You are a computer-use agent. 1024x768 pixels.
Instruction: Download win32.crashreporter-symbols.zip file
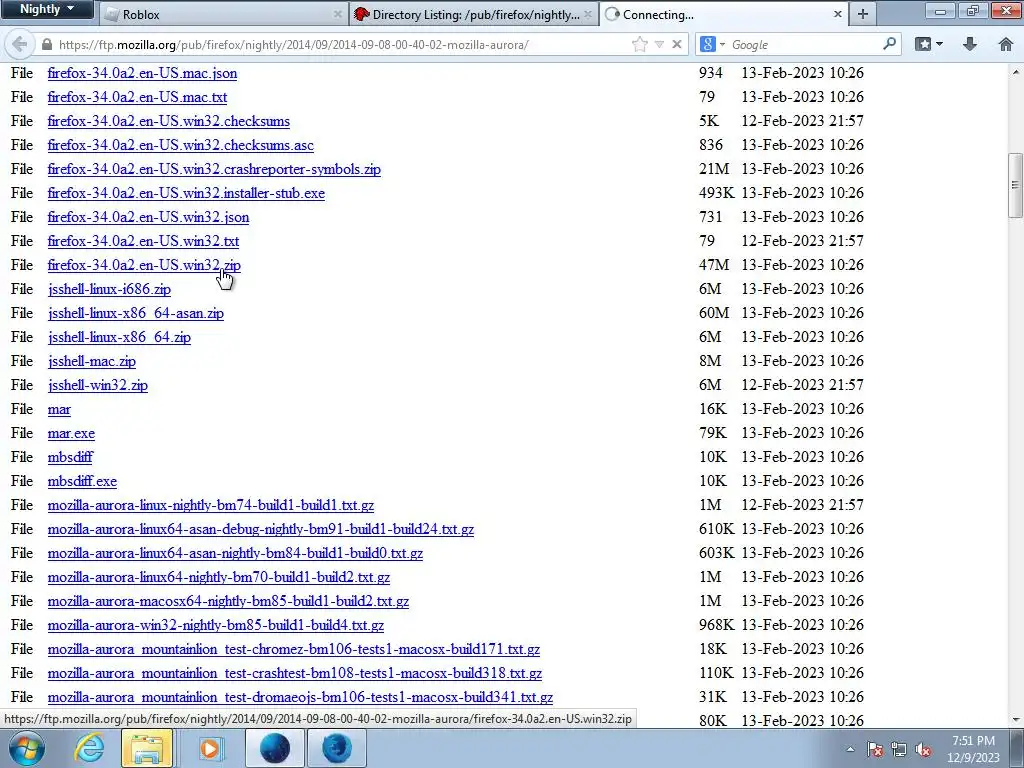click(x=214, y=169)
